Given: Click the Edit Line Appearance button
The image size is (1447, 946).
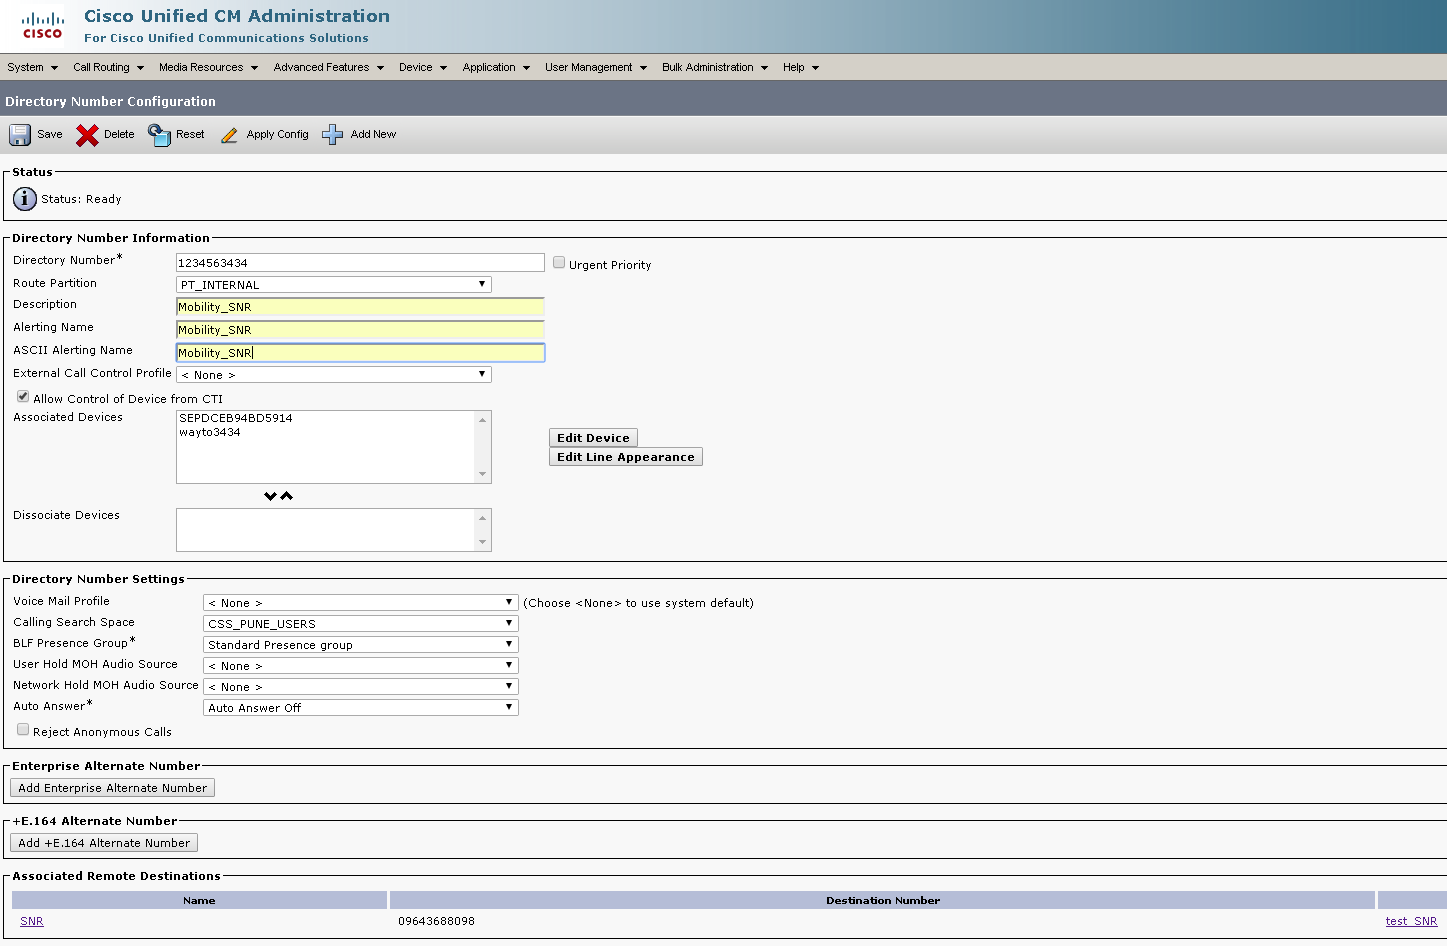Looking at the screenshot, I should 626,457.
